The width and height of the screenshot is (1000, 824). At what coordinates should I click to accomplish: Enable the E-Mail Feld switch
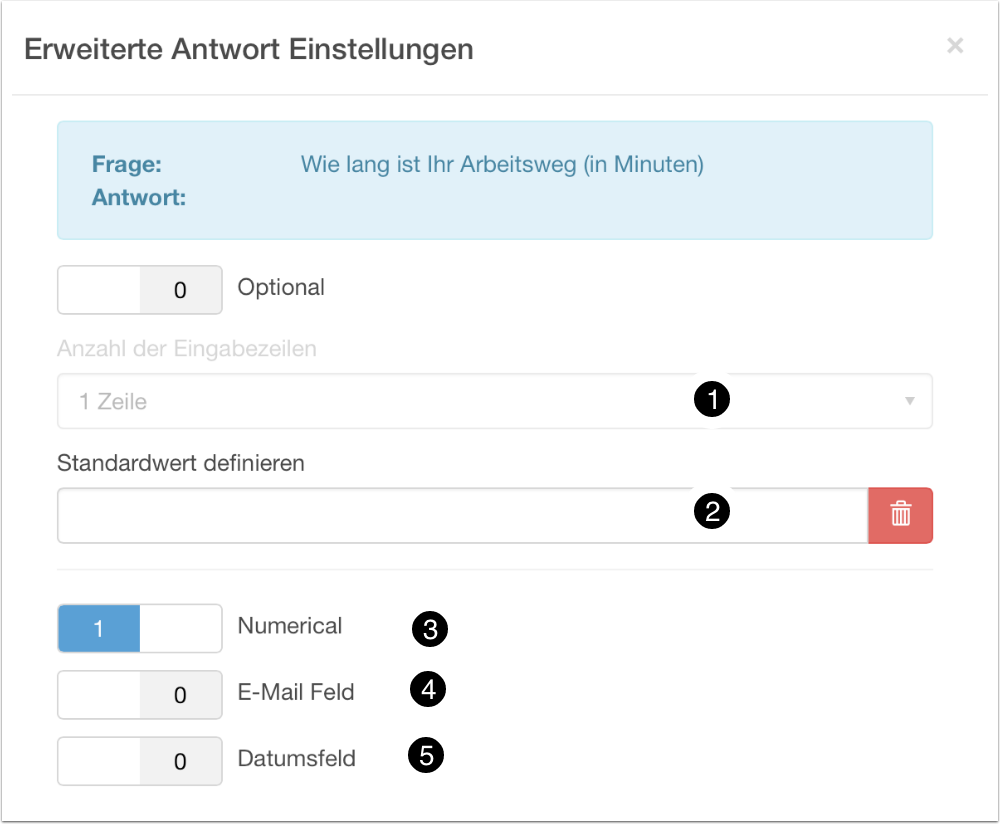point(140,695)
